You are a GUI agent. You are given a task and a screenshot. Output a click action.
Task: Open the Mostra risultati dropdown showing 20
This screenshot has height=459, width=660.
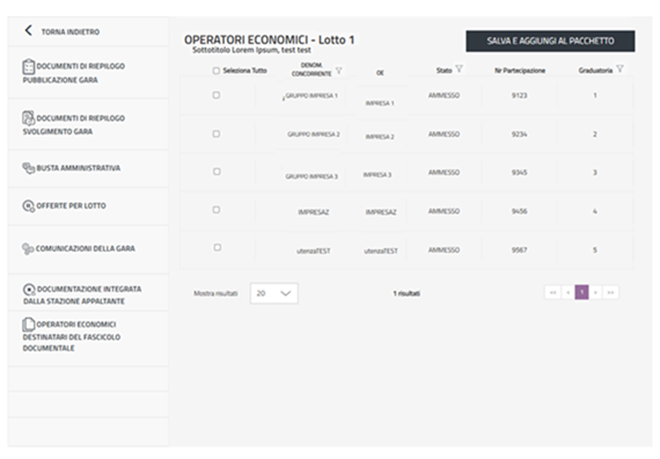click(x=274, y=293)
